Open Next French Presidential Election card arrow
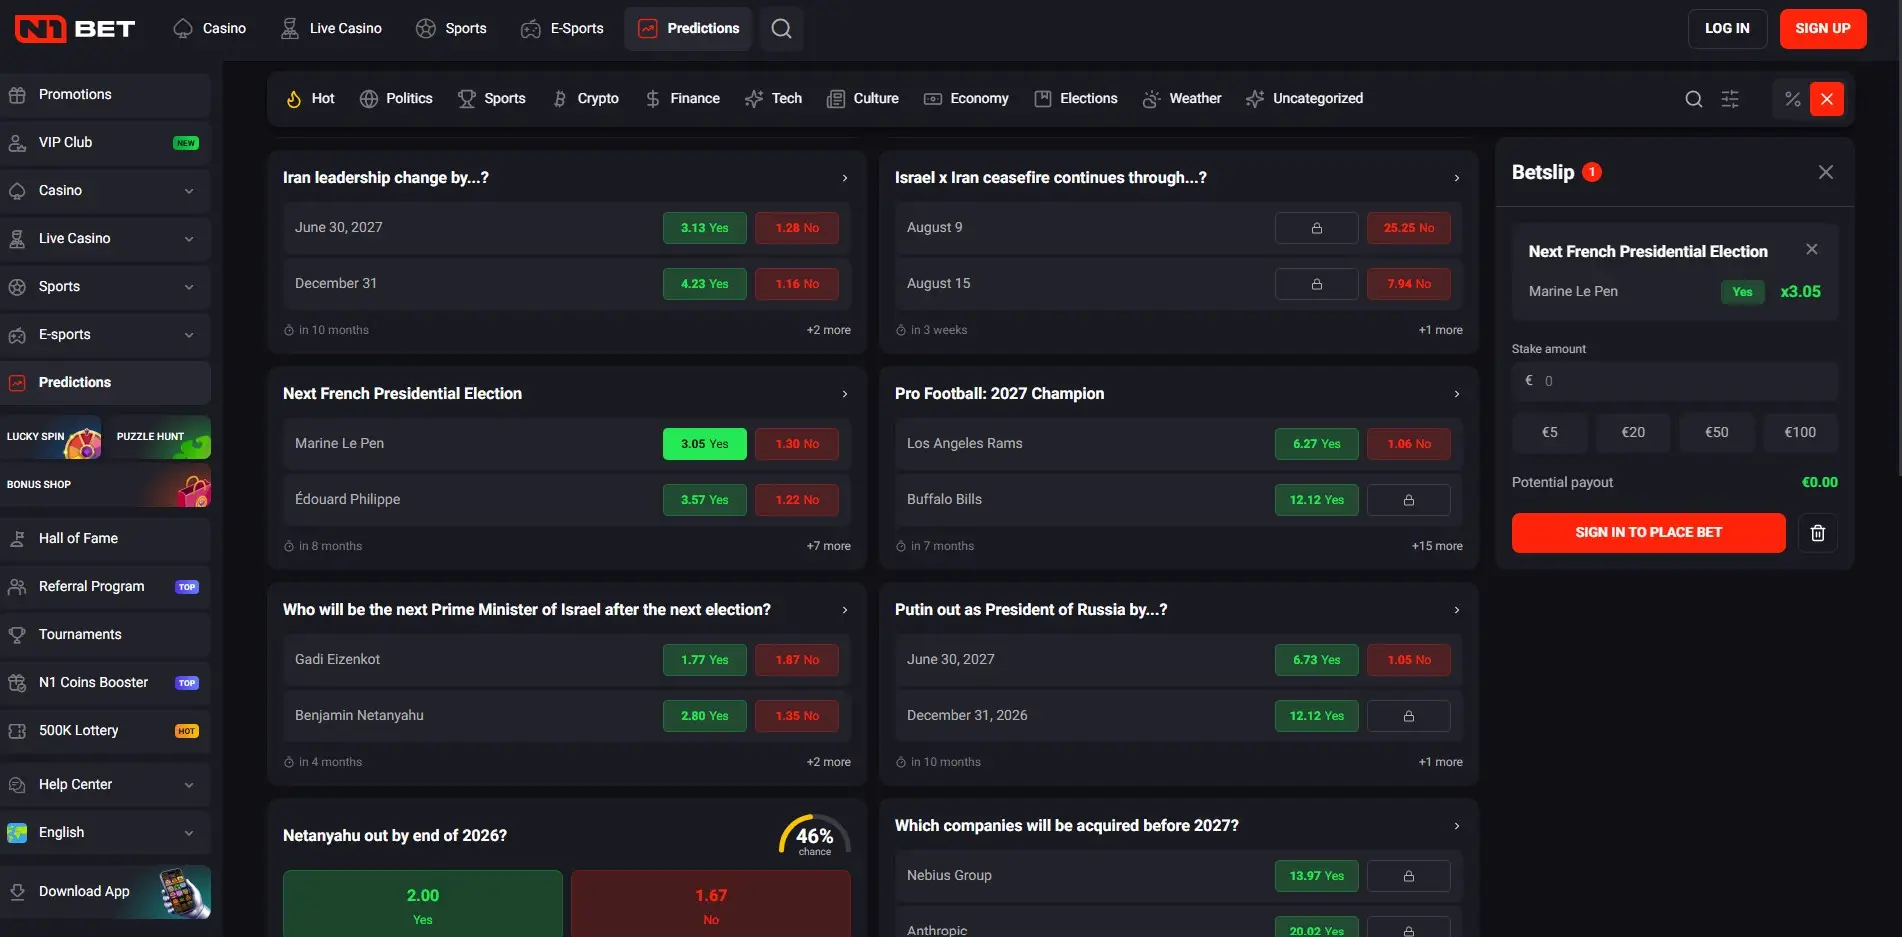The image size is (1902, 937). [x=845, y=394]
